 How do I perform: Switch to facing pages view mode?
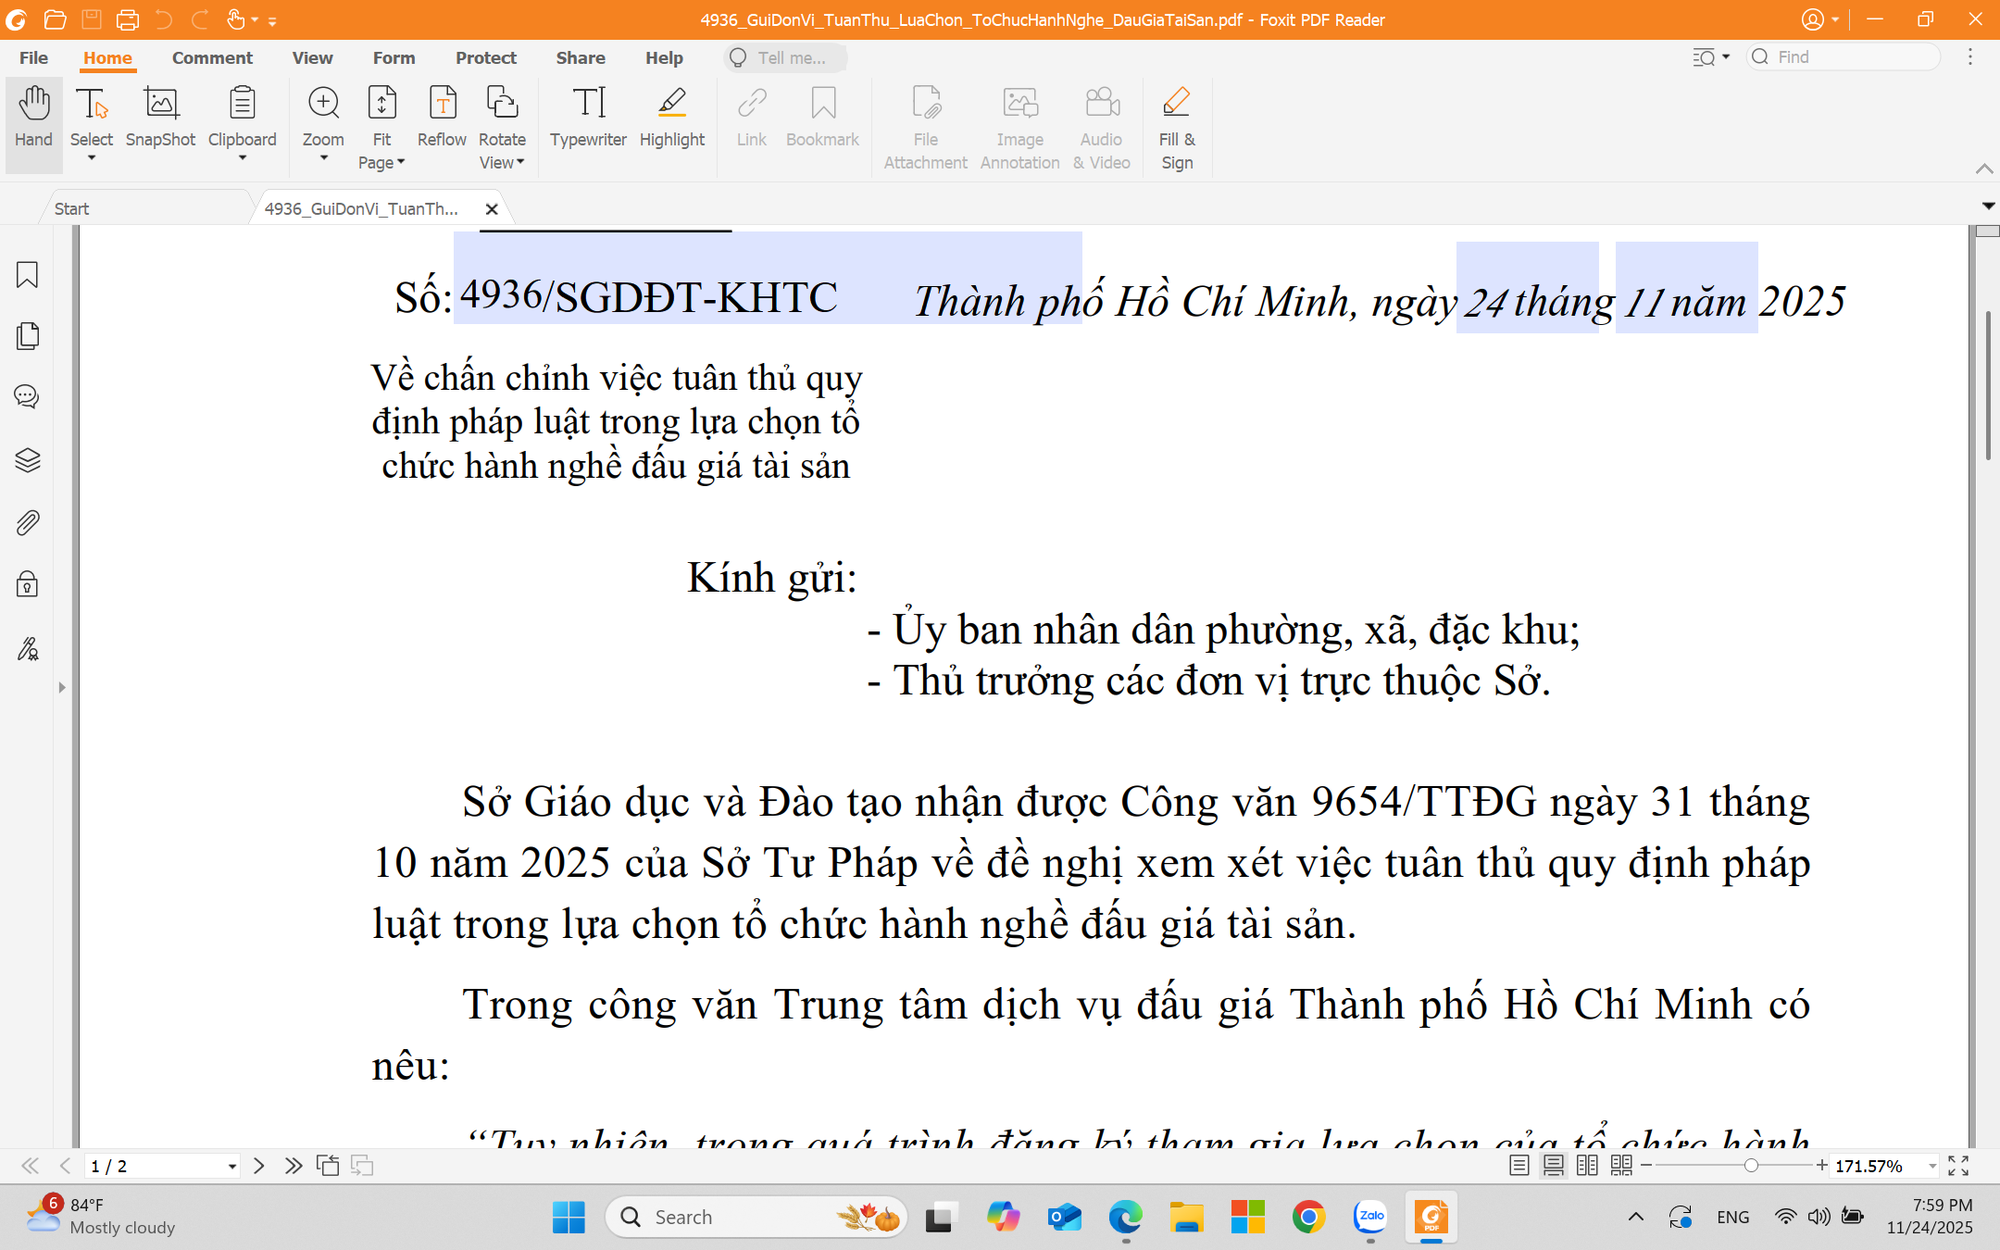point(1587,1166)
